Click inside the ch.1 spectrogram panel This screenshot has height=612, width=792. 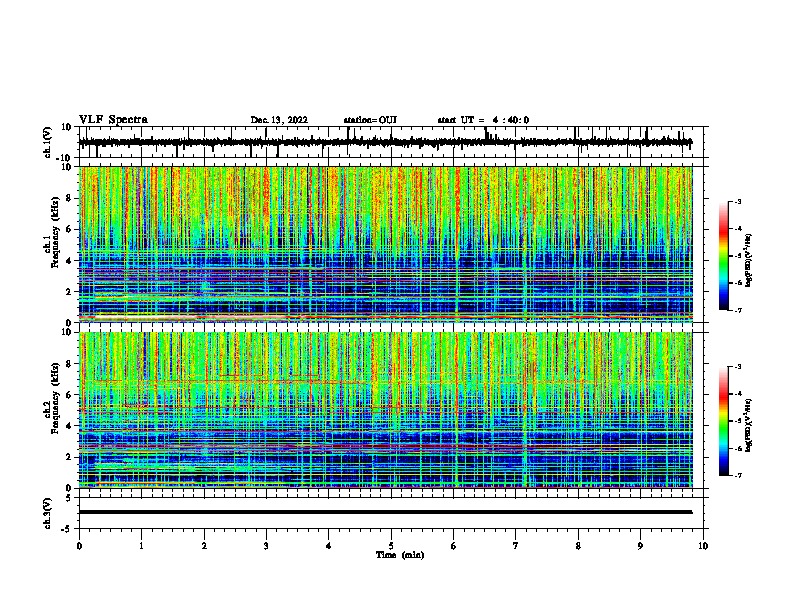pyautogui.click(x=385, y=244)
